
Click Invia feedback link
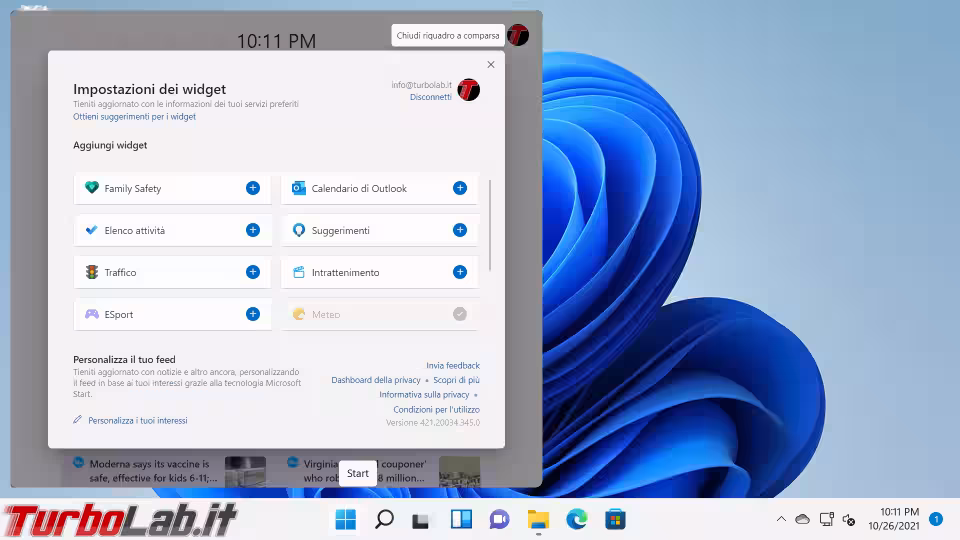pos(453,366)
